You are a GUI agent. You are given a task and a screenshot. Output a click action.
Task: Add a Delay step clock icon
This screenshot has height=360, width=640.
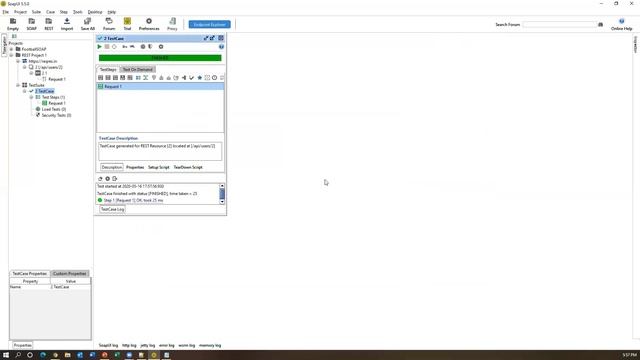coord(214,78)
